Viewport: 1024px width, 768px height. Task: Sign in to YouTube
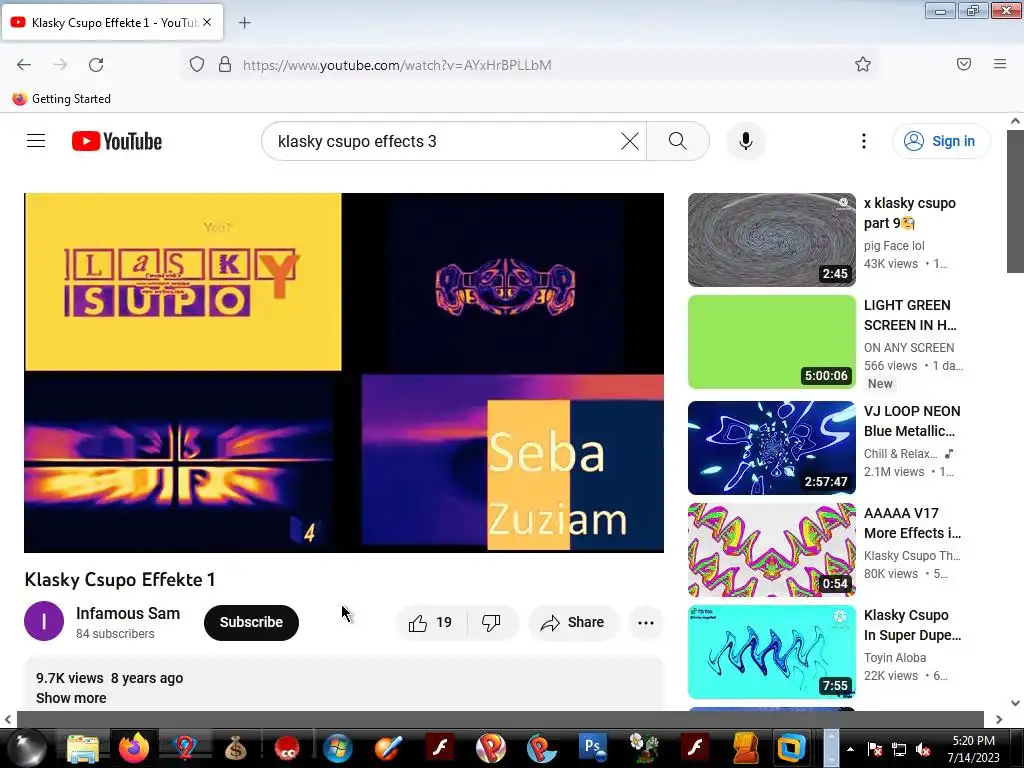[940, 141]
